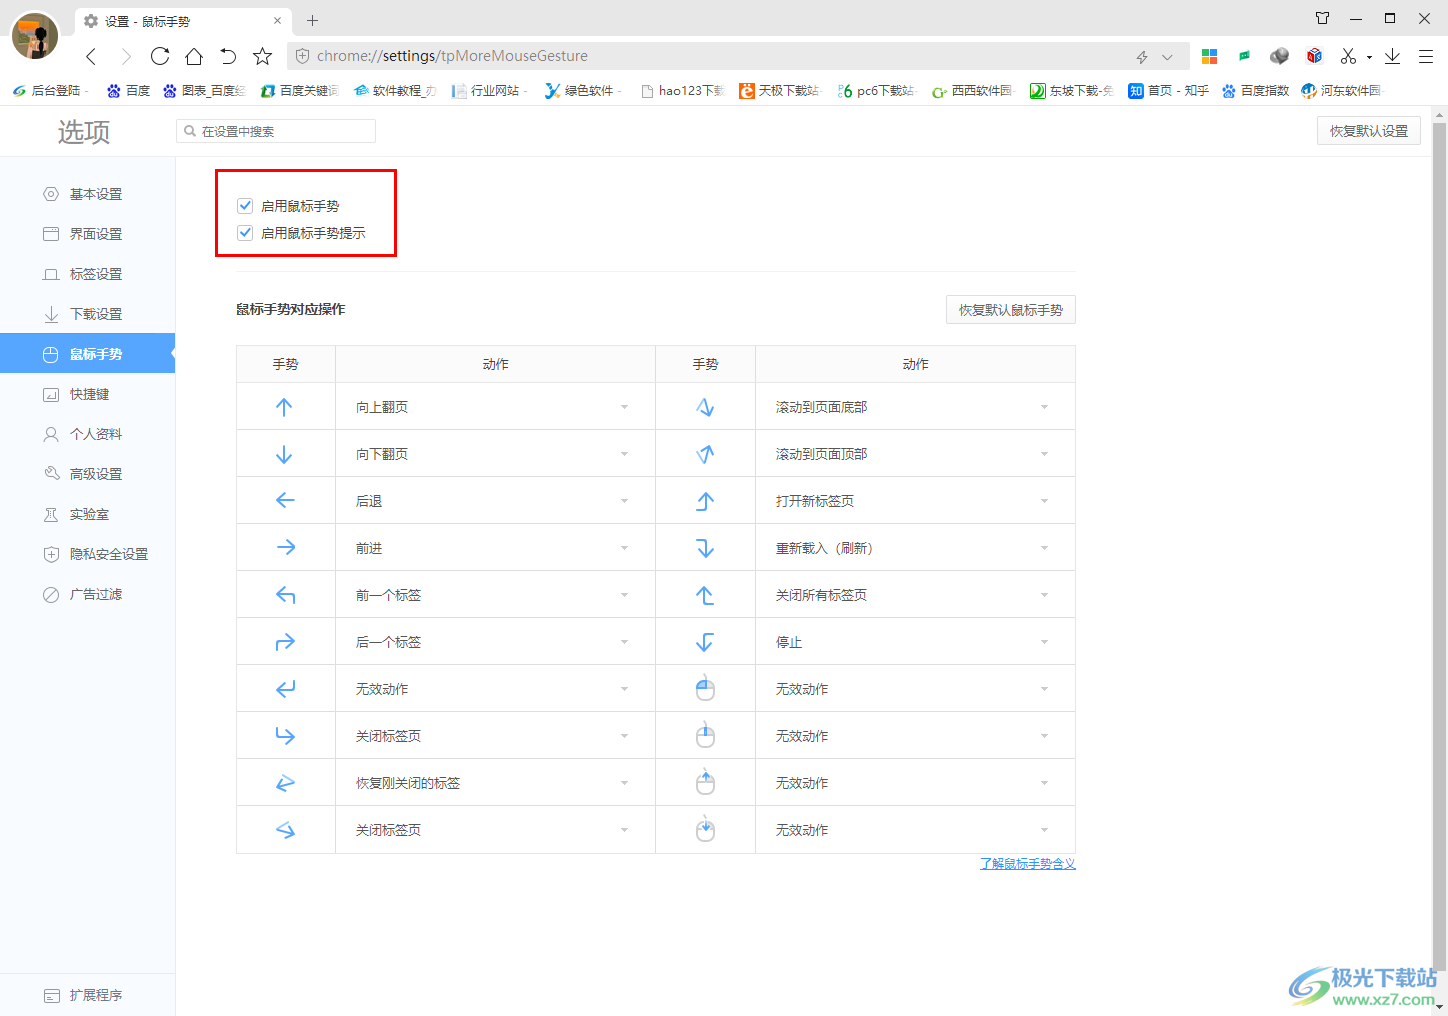The image size is (1448, 1016).
Task: Click the up-then-left gesture icon for 前一个标签
Action: 285,595
